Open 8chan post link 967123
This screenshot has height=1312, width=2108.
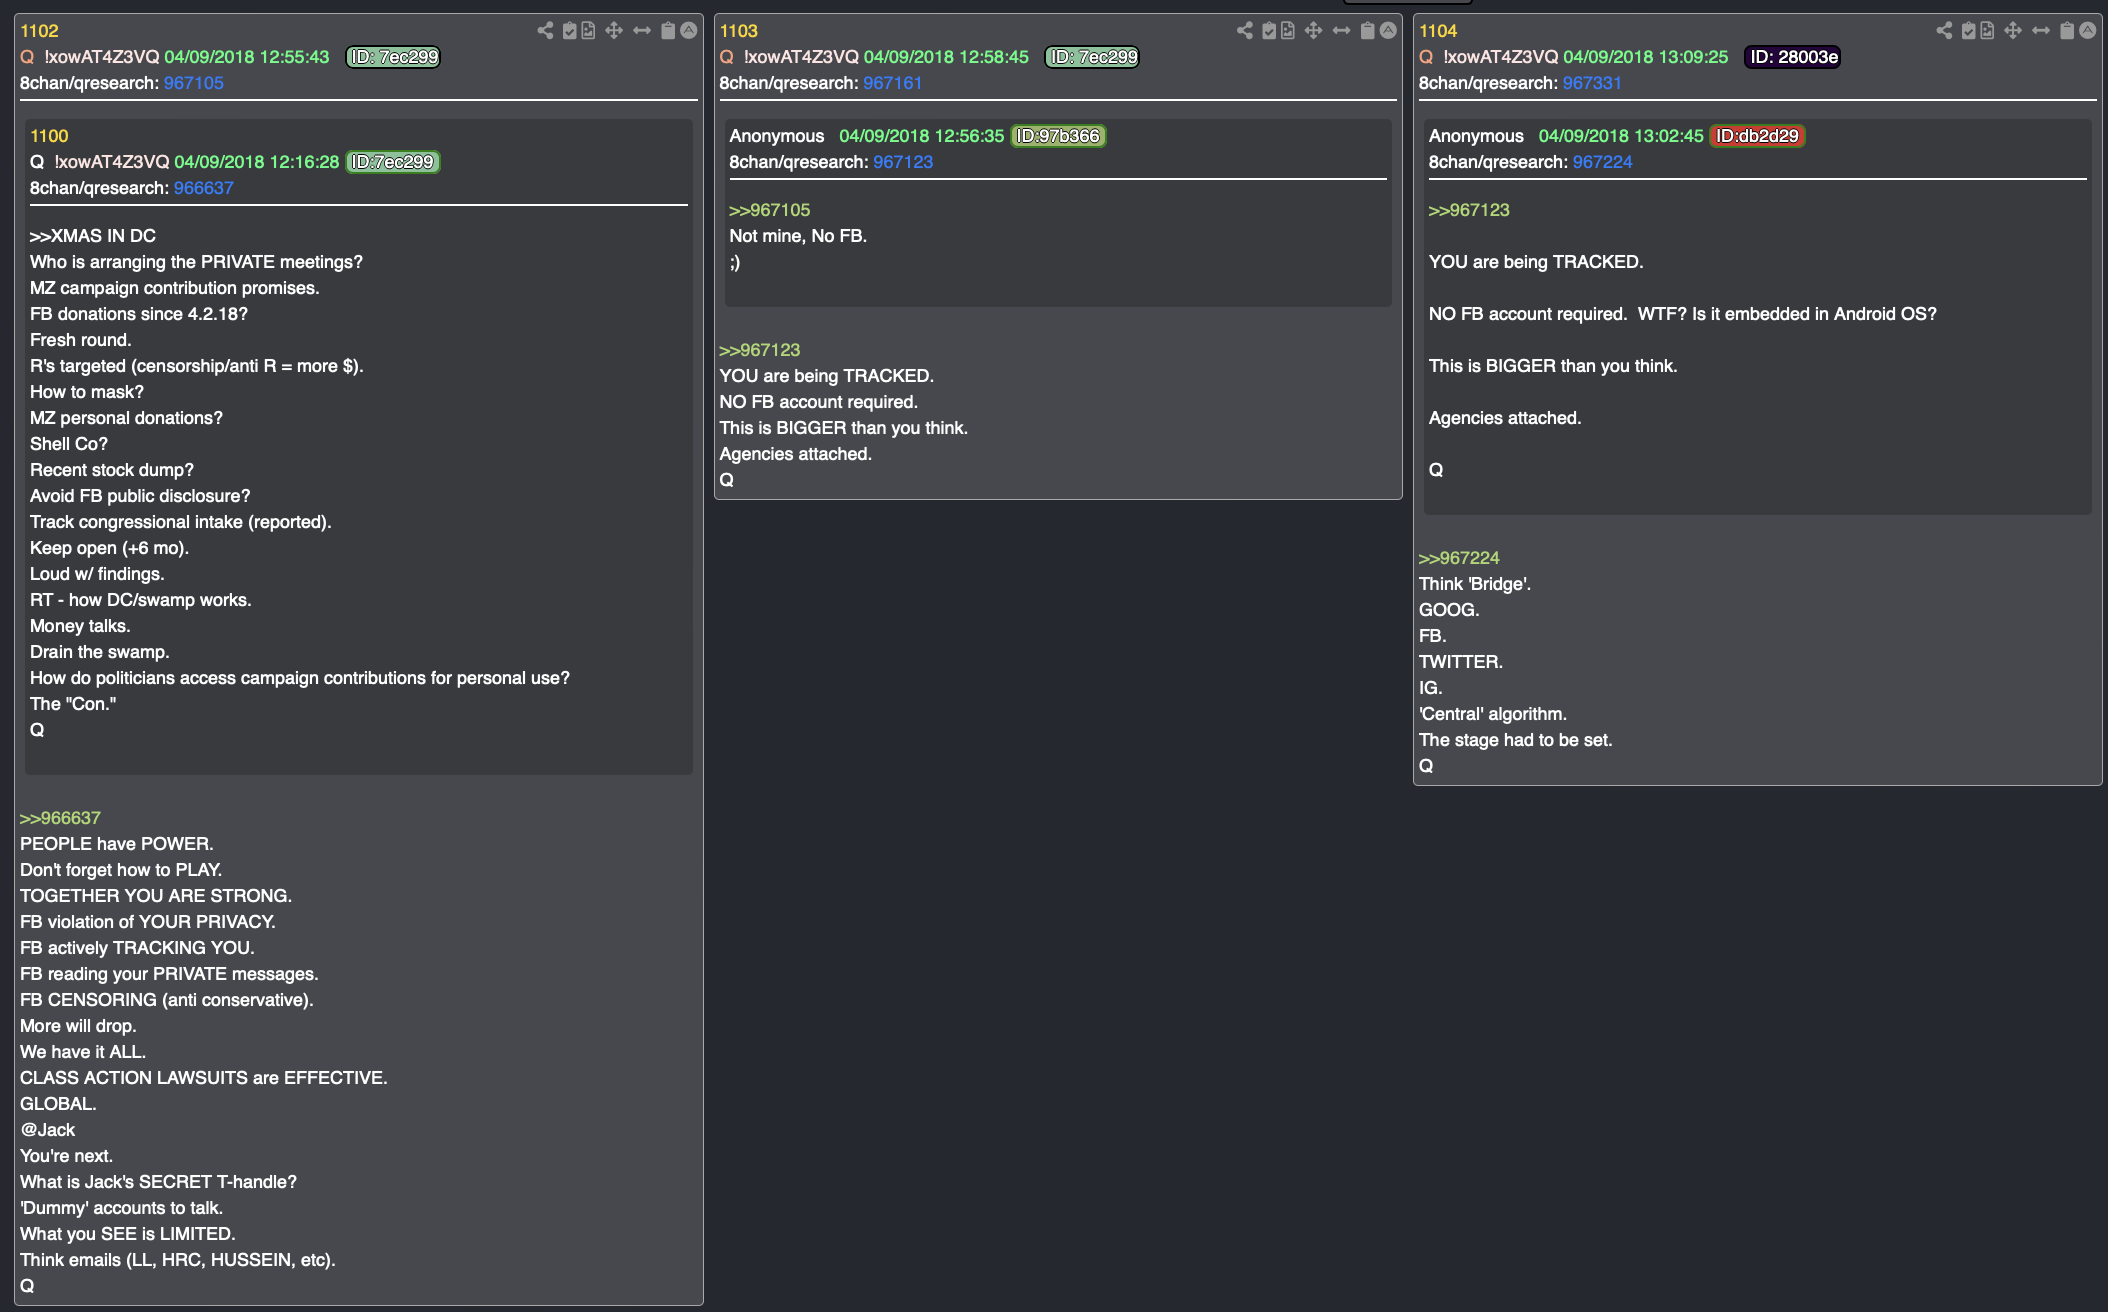903,162
